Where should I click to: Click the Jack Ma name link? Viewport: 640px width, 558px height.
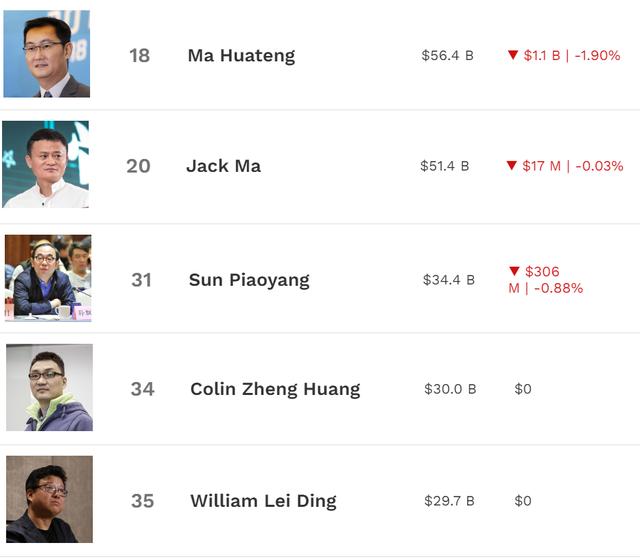(223, 165)
